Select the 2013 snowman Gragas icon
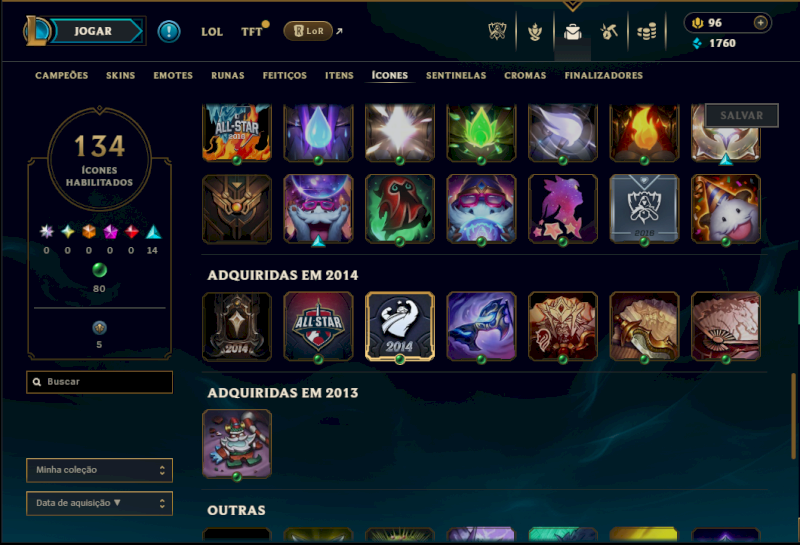The height and width of the screenshot is (545, 800). click(237, 443)
